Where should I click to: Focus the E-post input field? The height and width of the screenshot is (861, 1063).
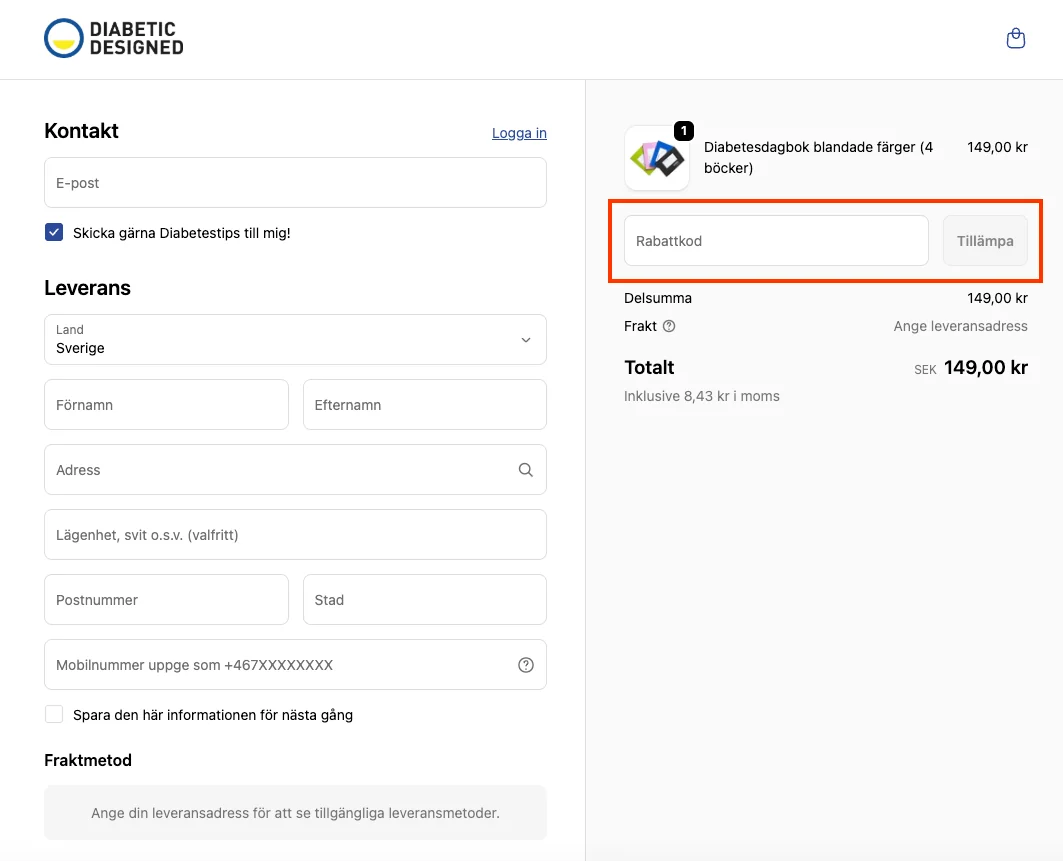tap(295, 183)
